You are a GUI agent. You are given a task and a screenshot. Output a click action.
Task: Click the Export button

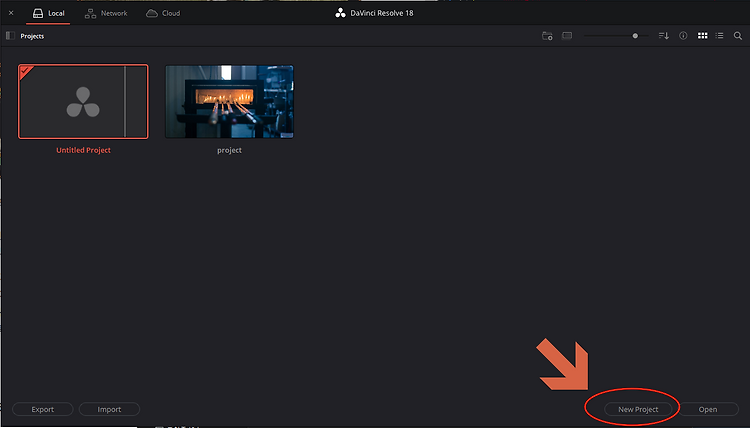click(43, 409)
